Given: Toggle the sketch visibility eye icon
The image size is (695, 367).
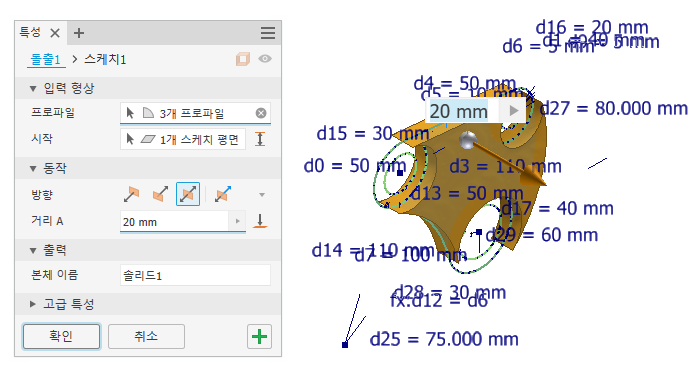Looking at the screenshot, I should click(265, 59).
